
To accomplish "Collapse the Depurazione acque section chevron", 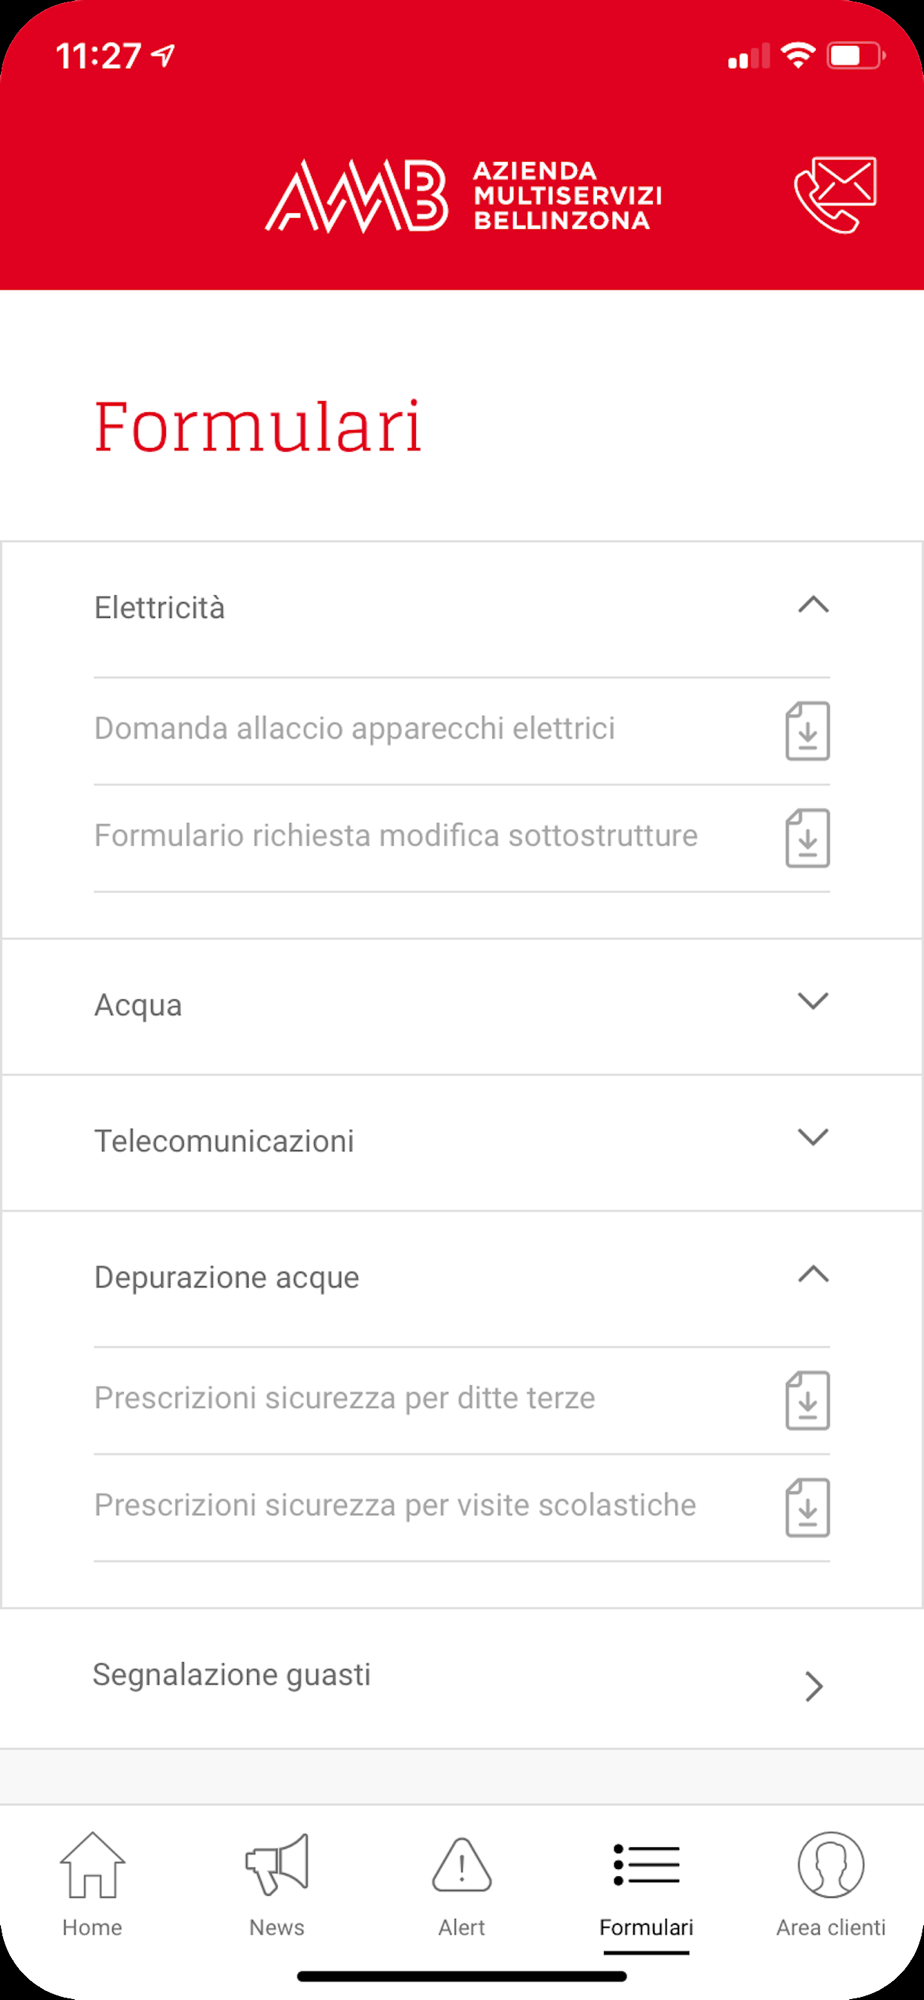I will (813, 1274).
